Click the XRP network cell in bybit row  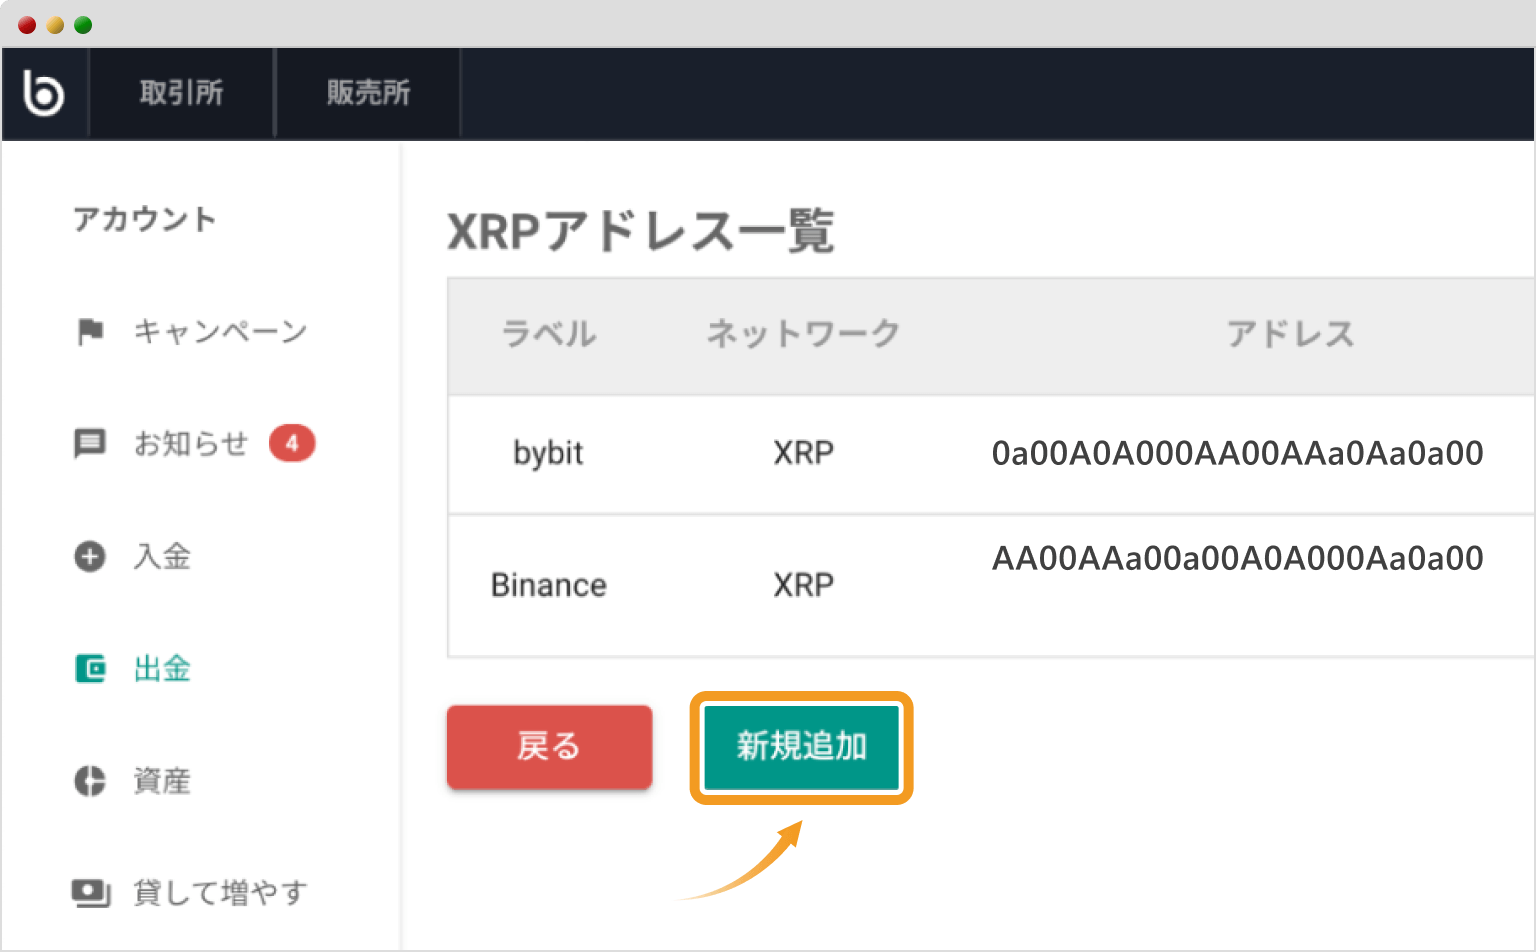[803, 453]
